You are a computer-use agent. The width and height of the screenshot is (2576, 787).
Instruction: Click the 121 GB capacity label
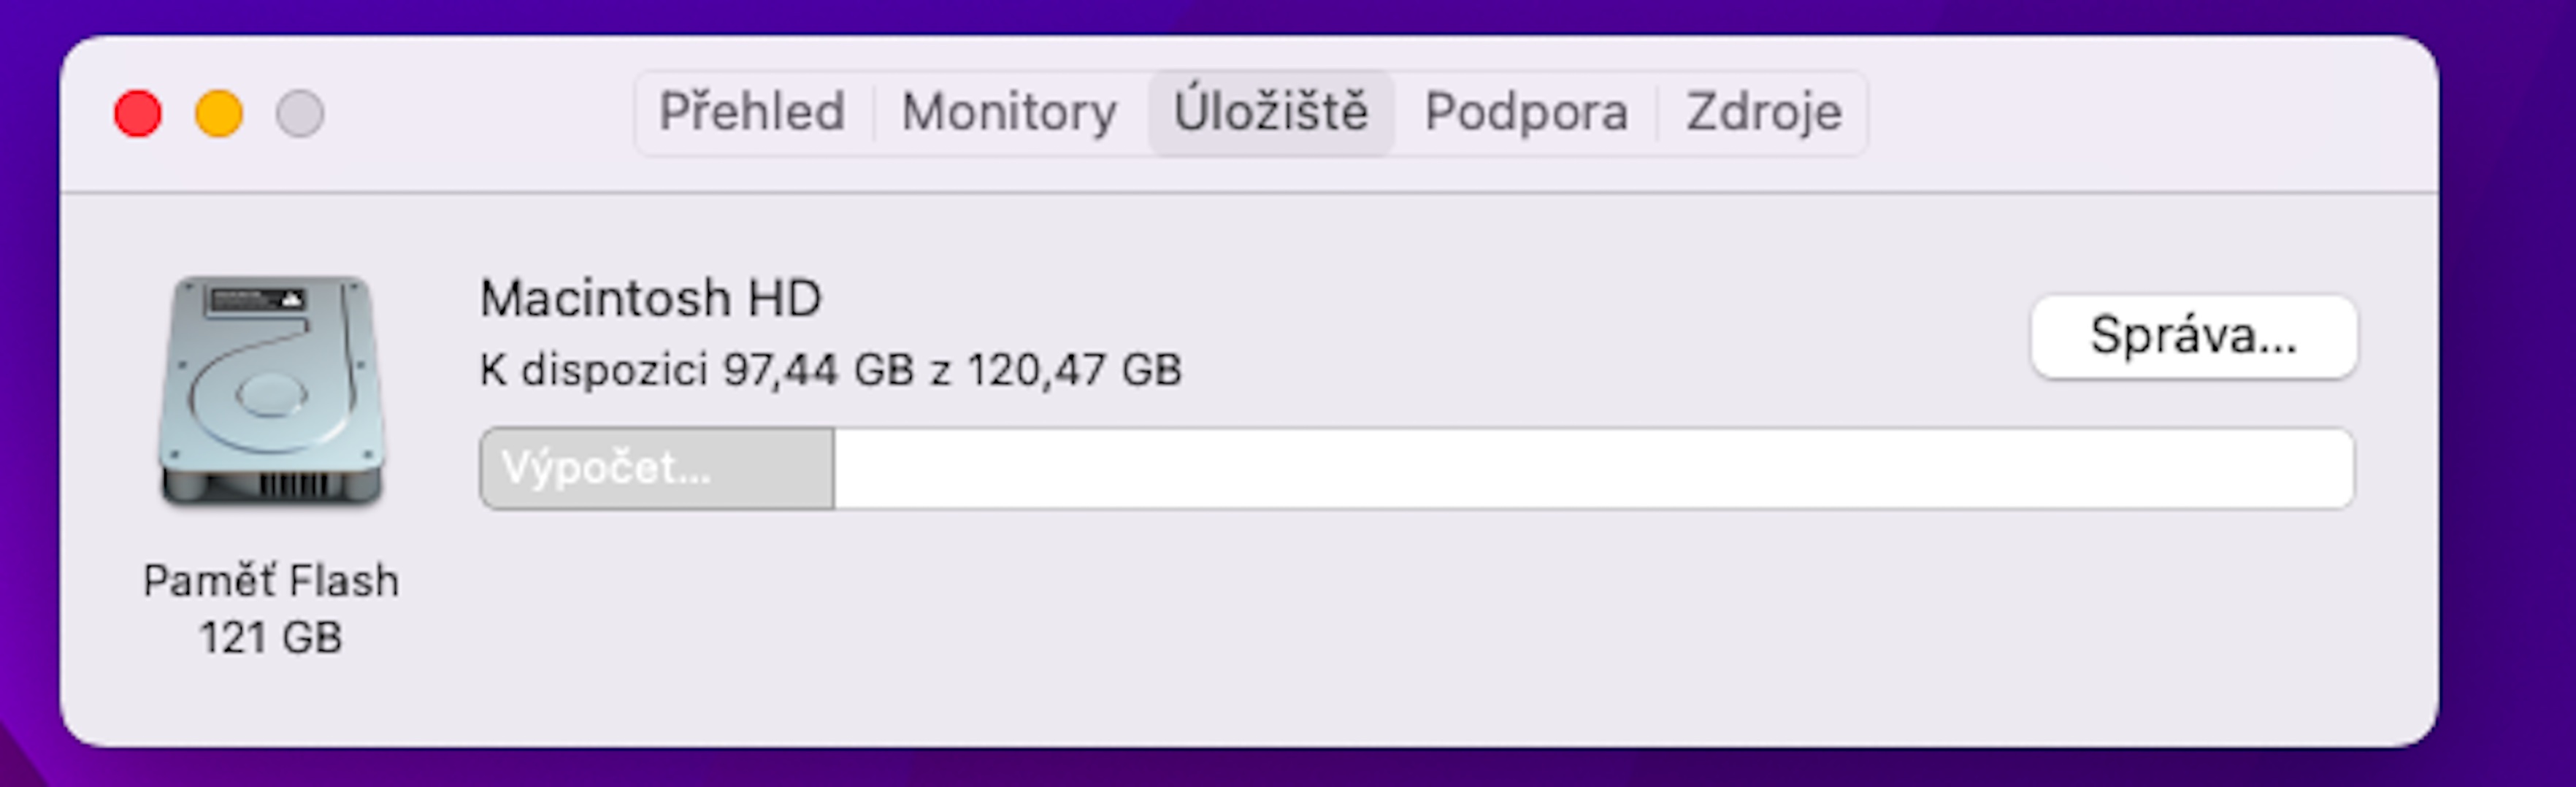[x=271, y=638]
